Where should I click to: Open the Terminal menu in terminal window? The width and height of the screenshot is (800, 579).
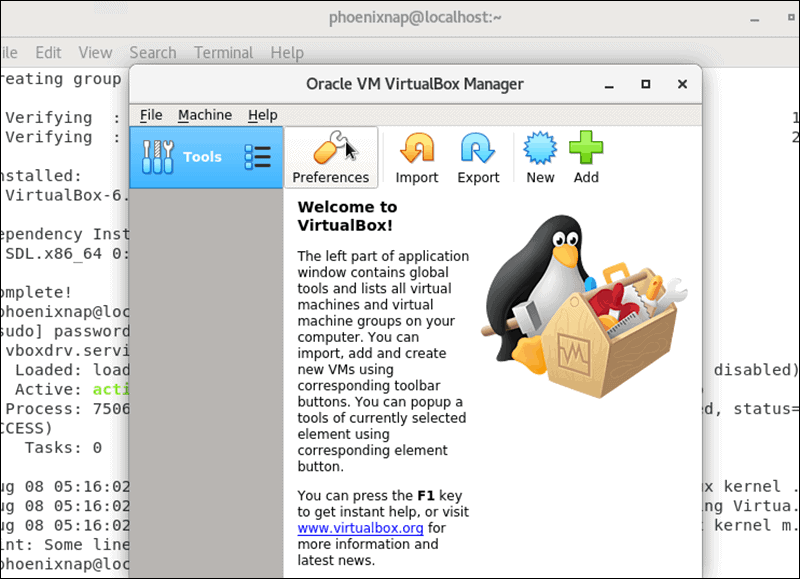click(223, 53)
